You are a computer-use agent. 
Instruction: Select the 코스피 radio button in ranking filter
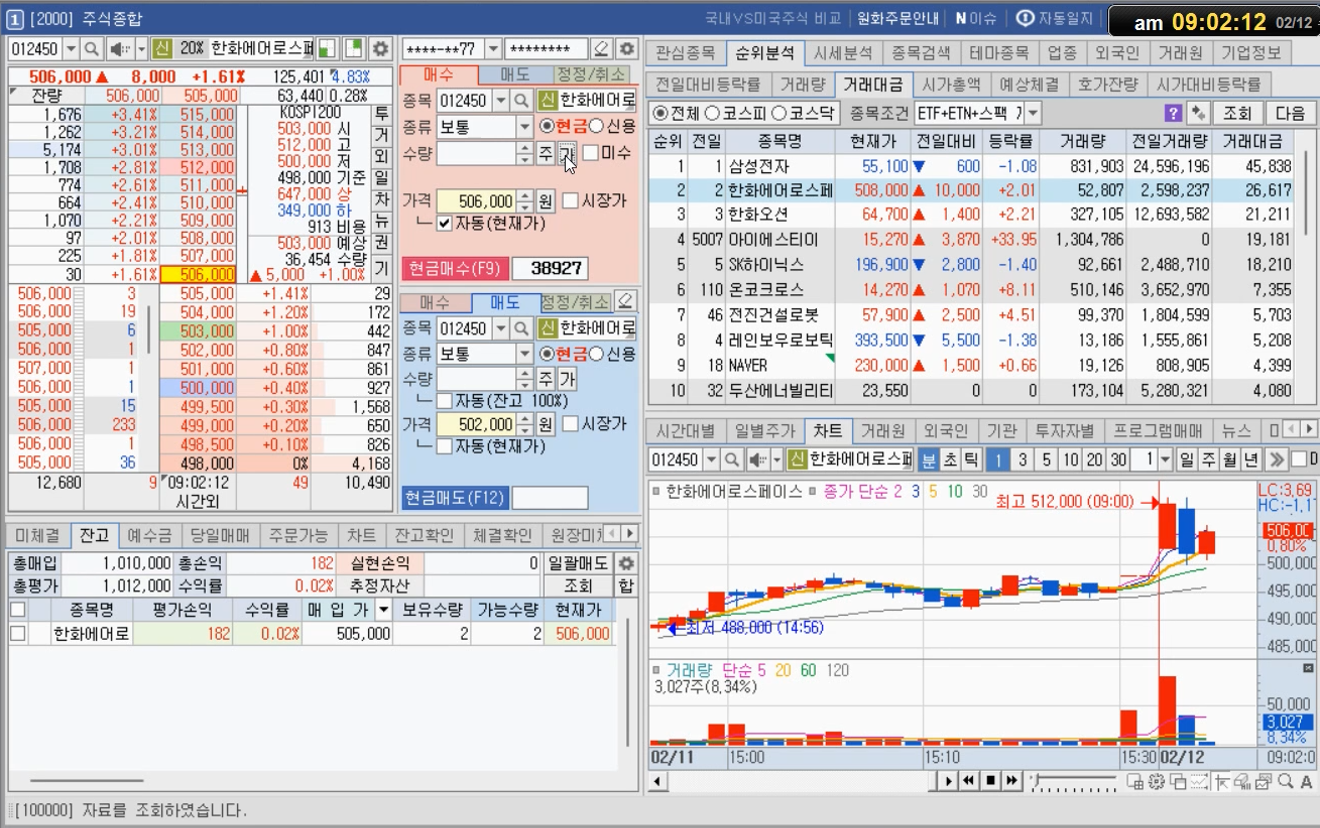click(x=711, y=113)
